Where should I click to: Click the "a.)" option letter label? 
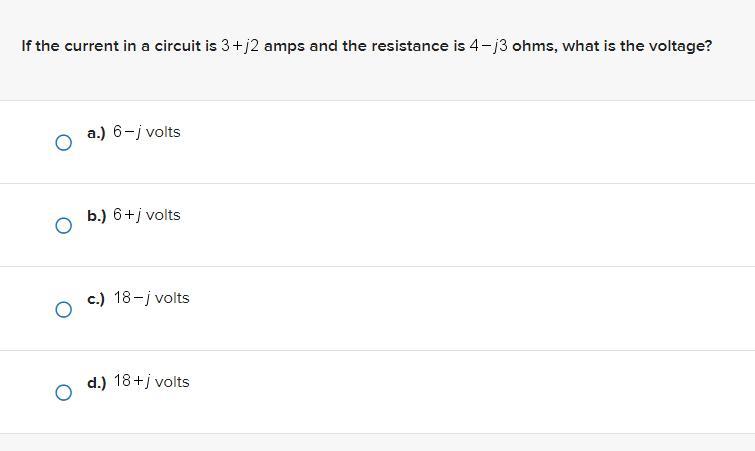96,132
